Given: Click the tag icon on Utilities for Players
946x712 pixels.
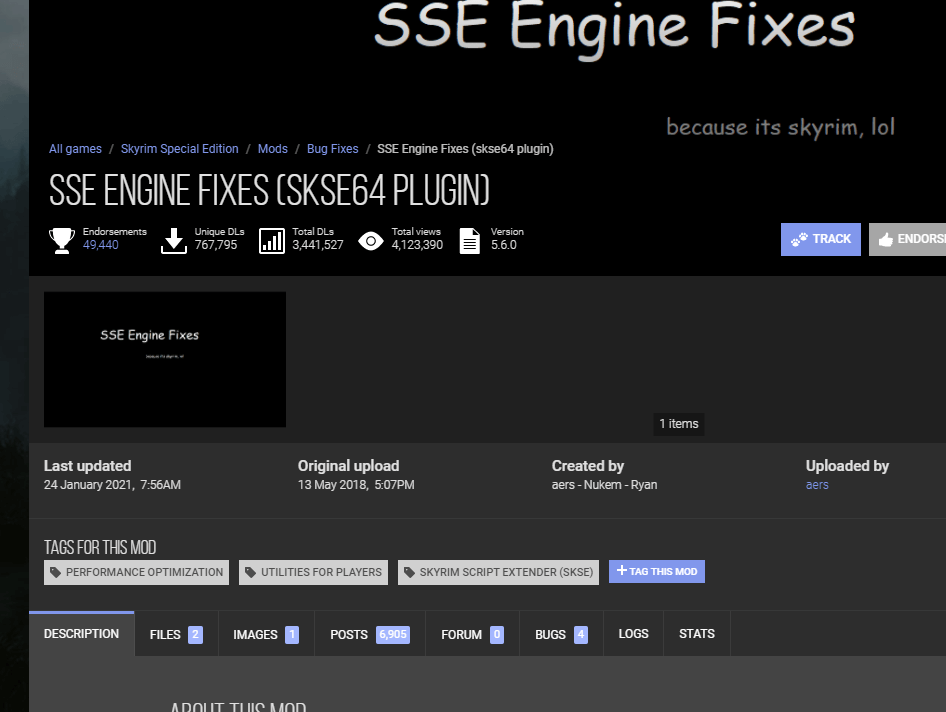Looking at the screenshot, I should click(250, 572).
